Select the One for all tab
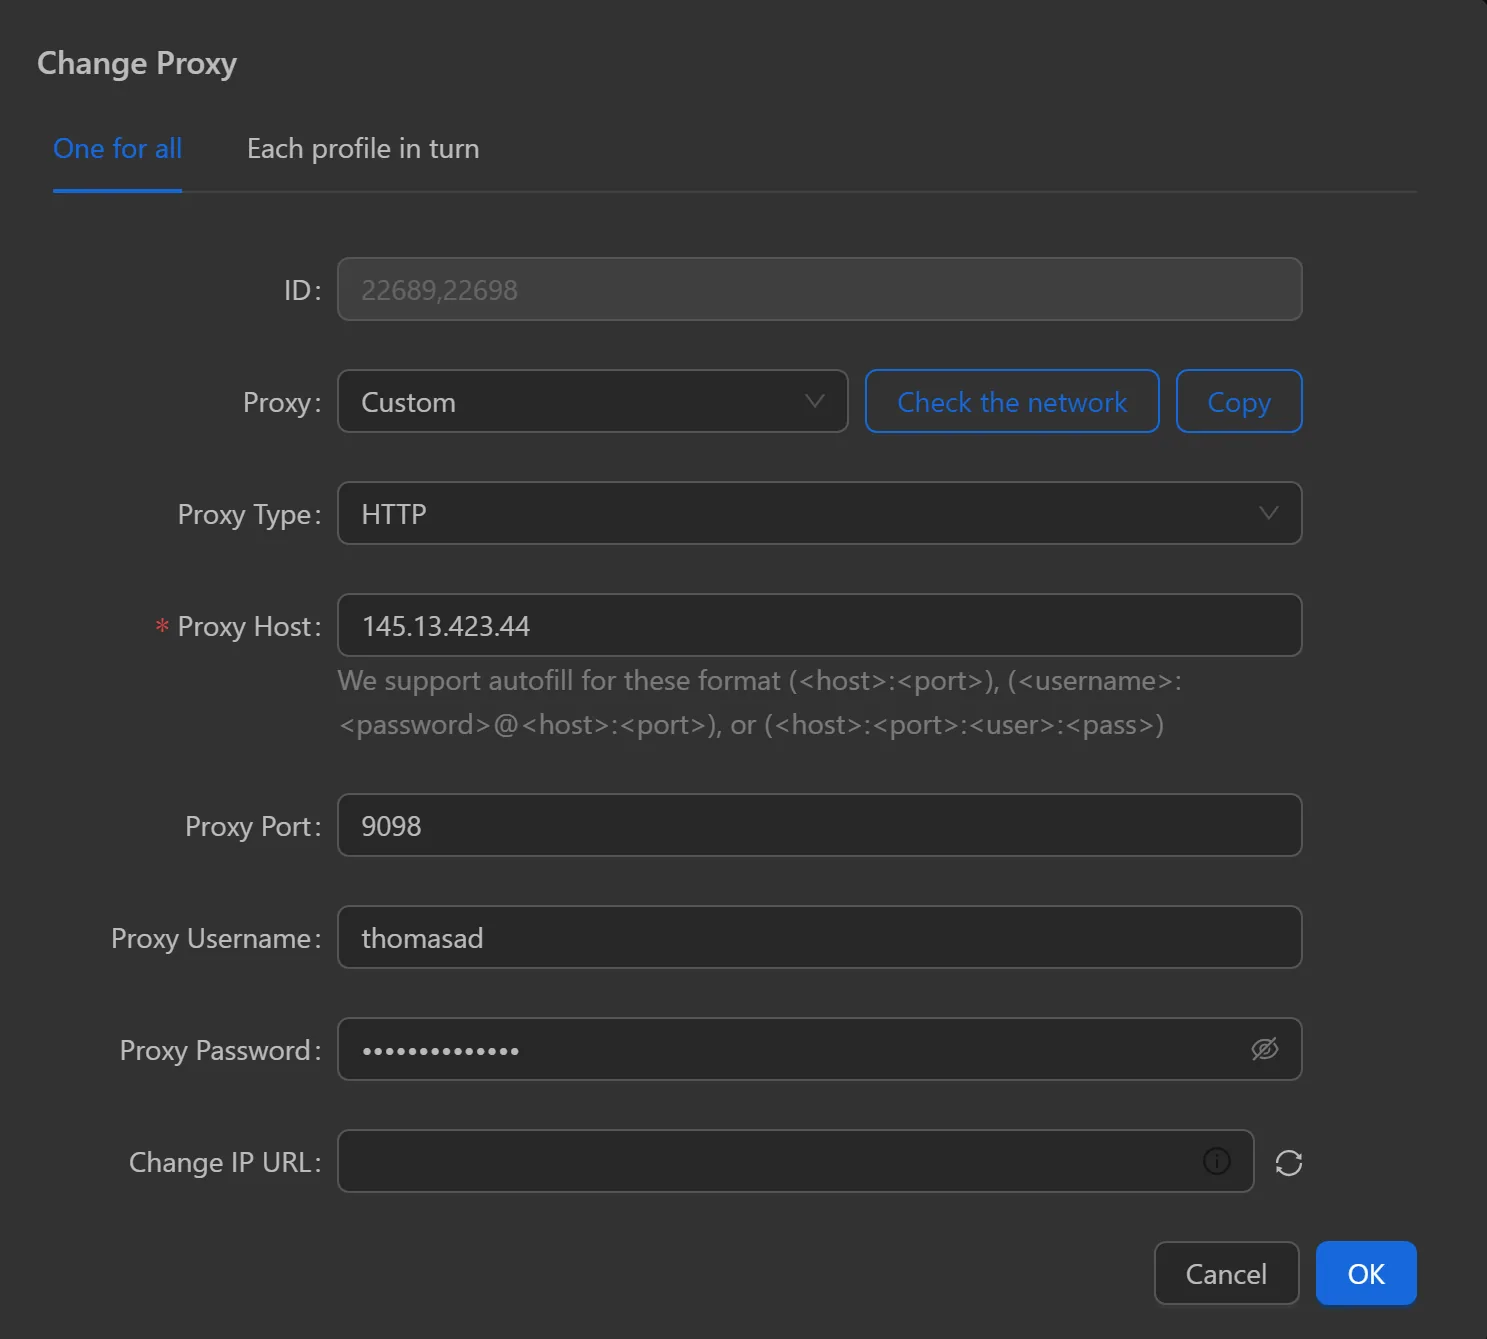The image size is (1487, 1339). point(117,148)
